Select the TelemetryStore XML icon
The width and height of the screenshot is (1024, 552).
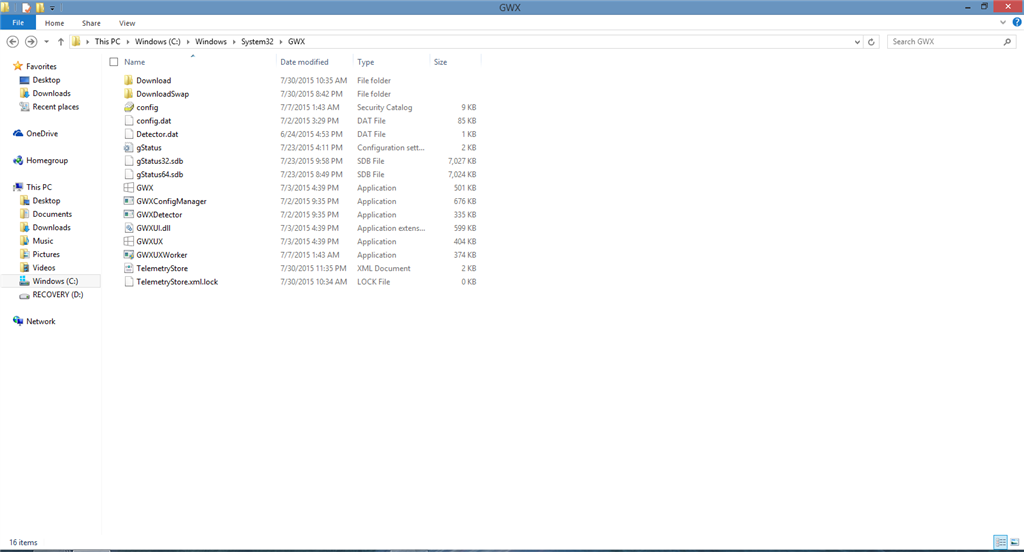129,268
